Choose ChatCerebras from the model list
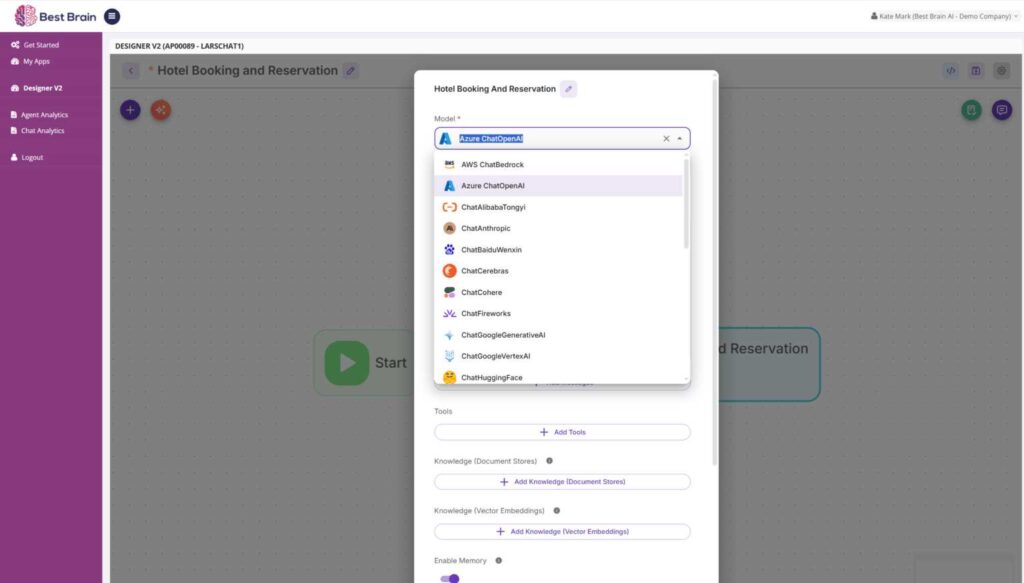This screenshot has height=583, width=1024. (558, 271)
